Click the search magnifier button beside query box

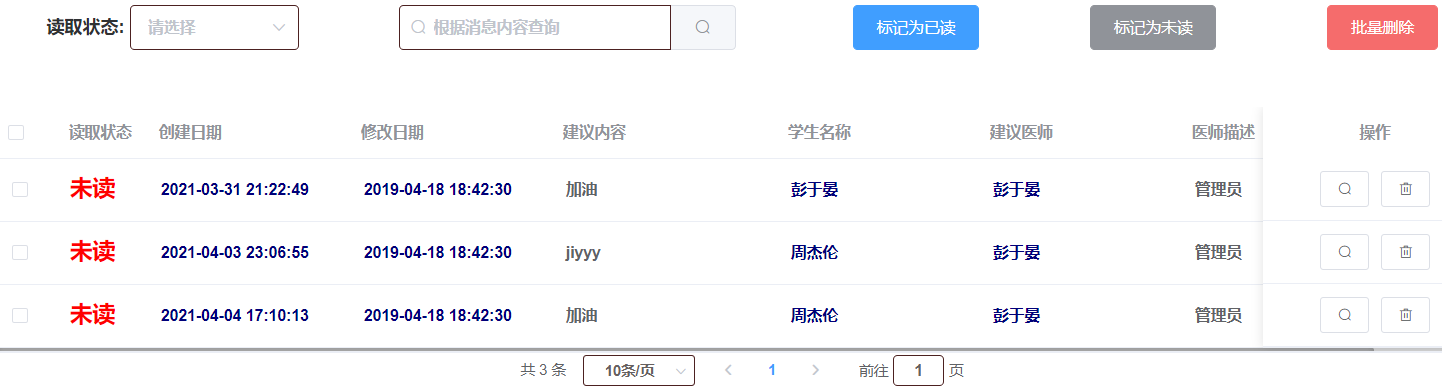[x=703, y=28]
